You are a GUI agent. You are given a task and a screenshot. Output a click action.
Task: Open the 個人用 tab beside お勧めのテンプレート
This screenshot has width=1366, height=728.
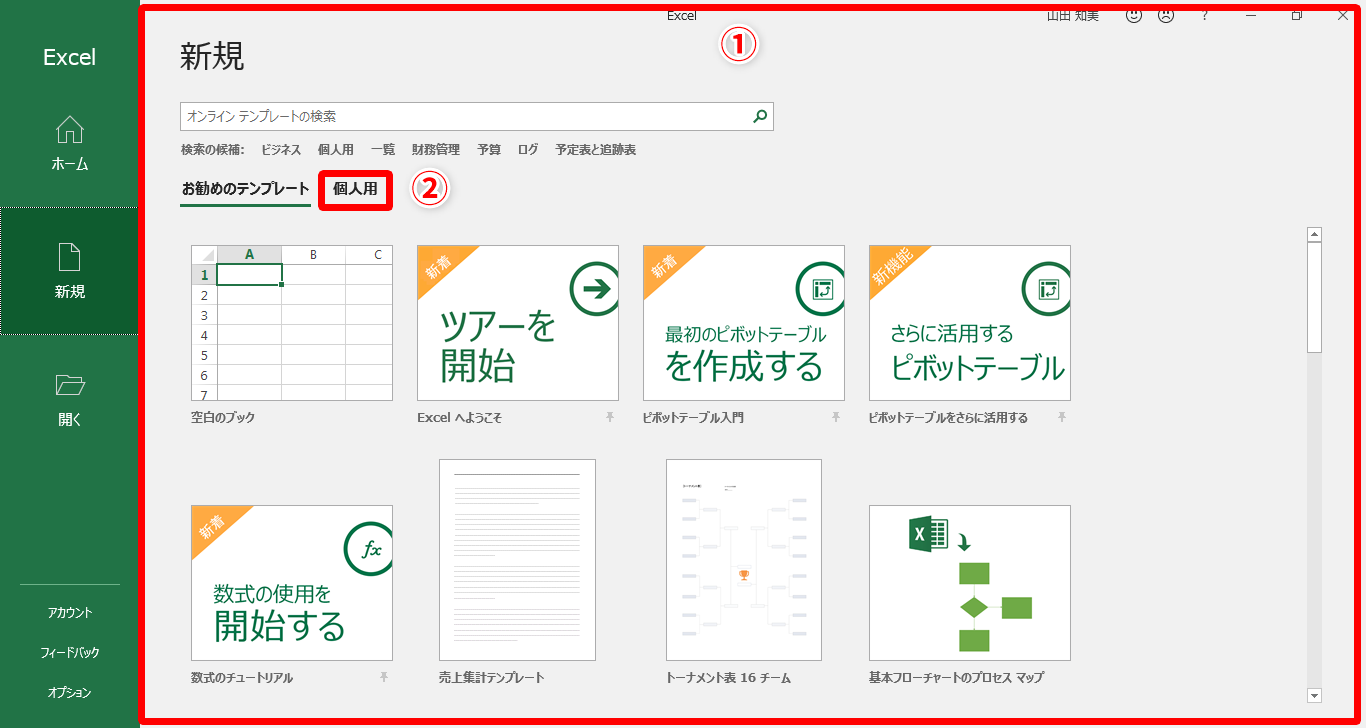(355, 189)
